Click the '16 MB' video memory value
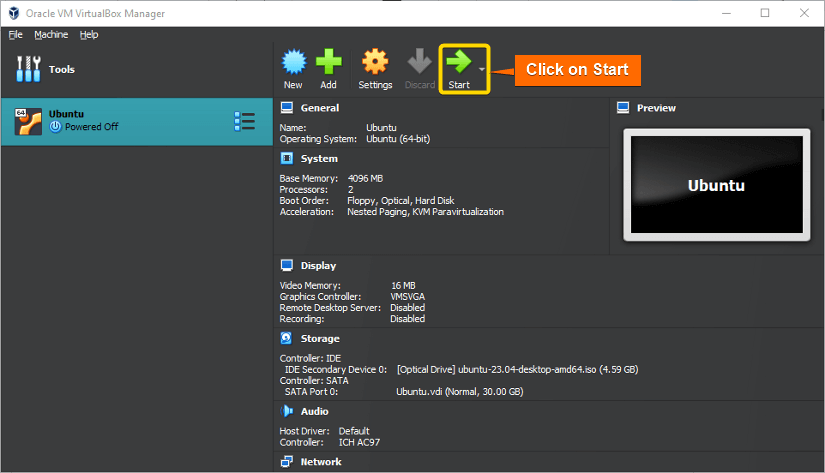The image size is (825, 473). 403,286
